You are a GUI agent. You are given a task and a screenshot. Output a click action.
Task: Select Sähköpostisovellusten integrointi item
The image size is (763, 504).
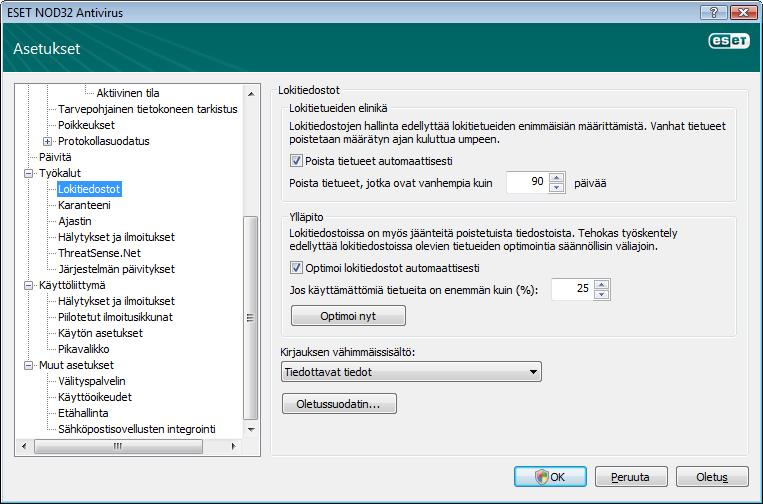point(137,430)
